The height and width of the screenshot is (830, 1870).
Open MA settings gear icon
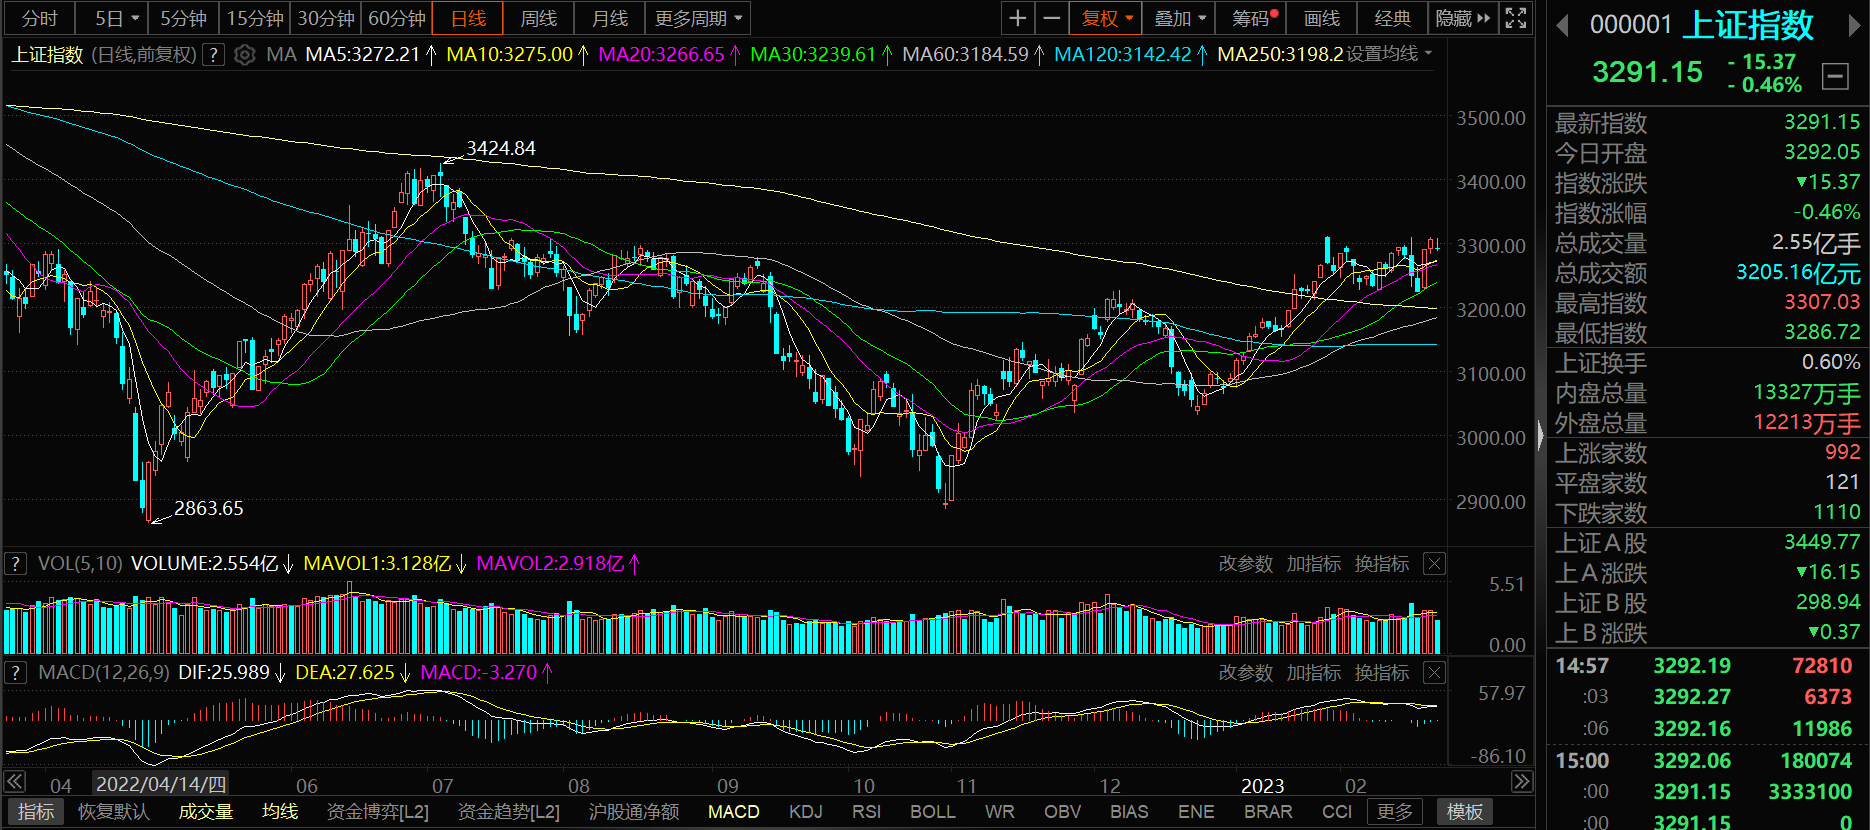pyautogui.click(x=245, y=55)
